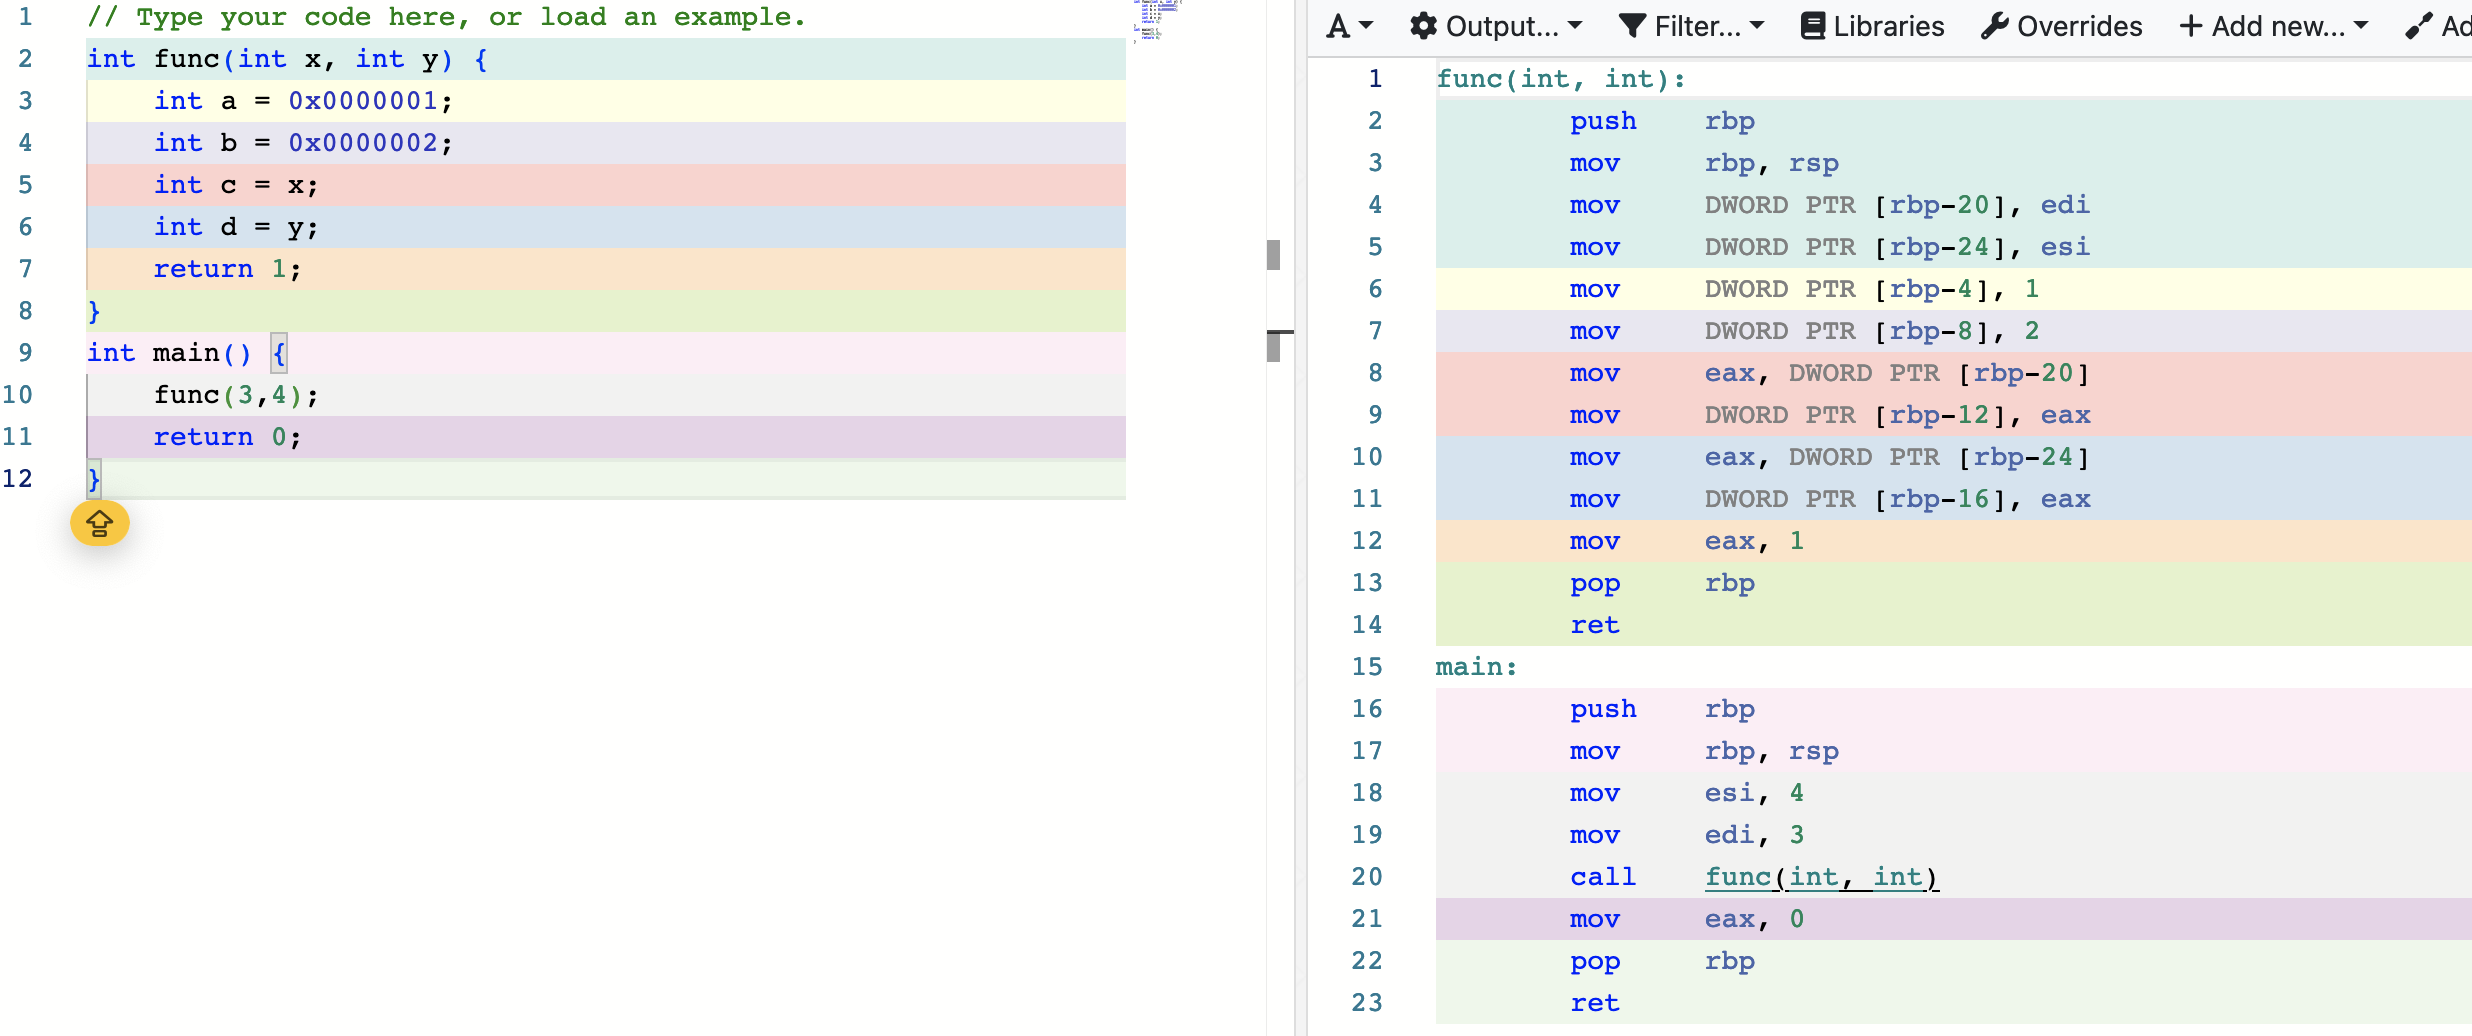Image resolution: width=2472 pixels, height=1036 pixels.
Task: Click the 'call' mnemonic on assembly line 20
Action: (x=1603, y=877)
